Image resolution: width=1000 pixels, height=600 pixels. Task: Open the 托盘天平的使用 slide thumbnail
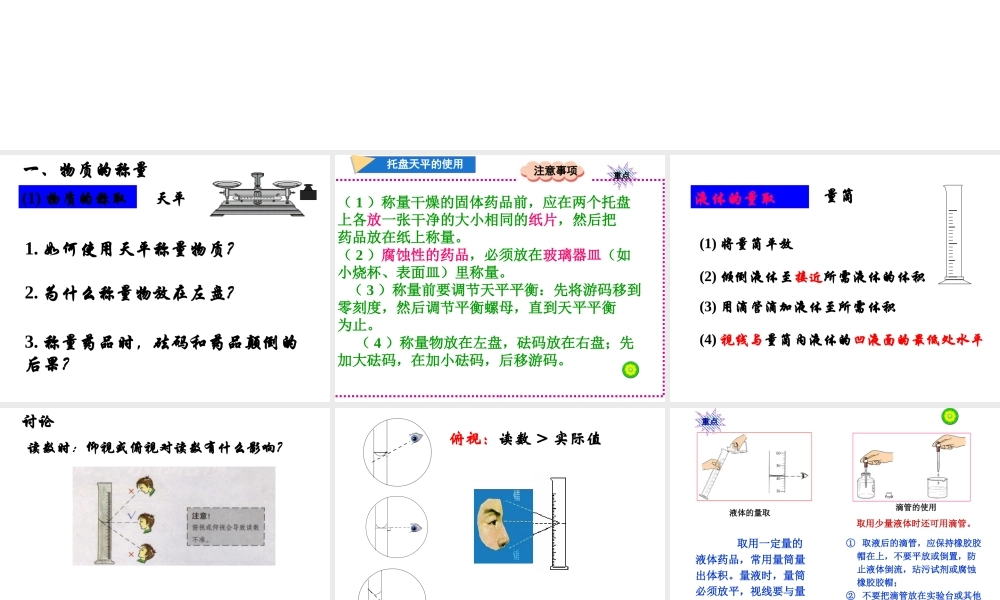coord(499,278)
